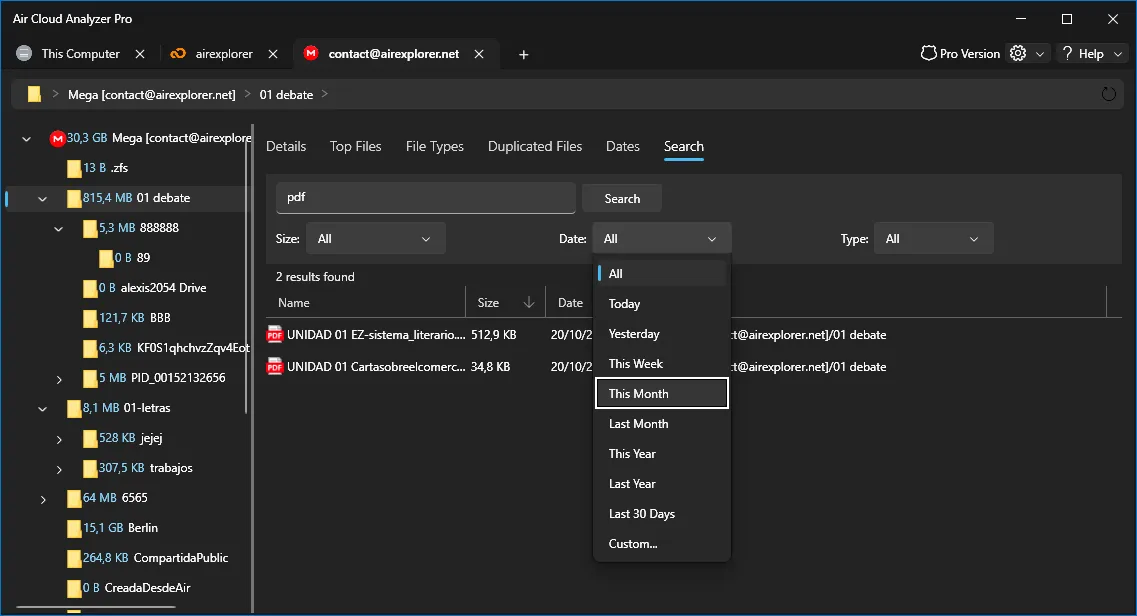
Task: Expand the 6565 folder
Action: coord(42,499)
